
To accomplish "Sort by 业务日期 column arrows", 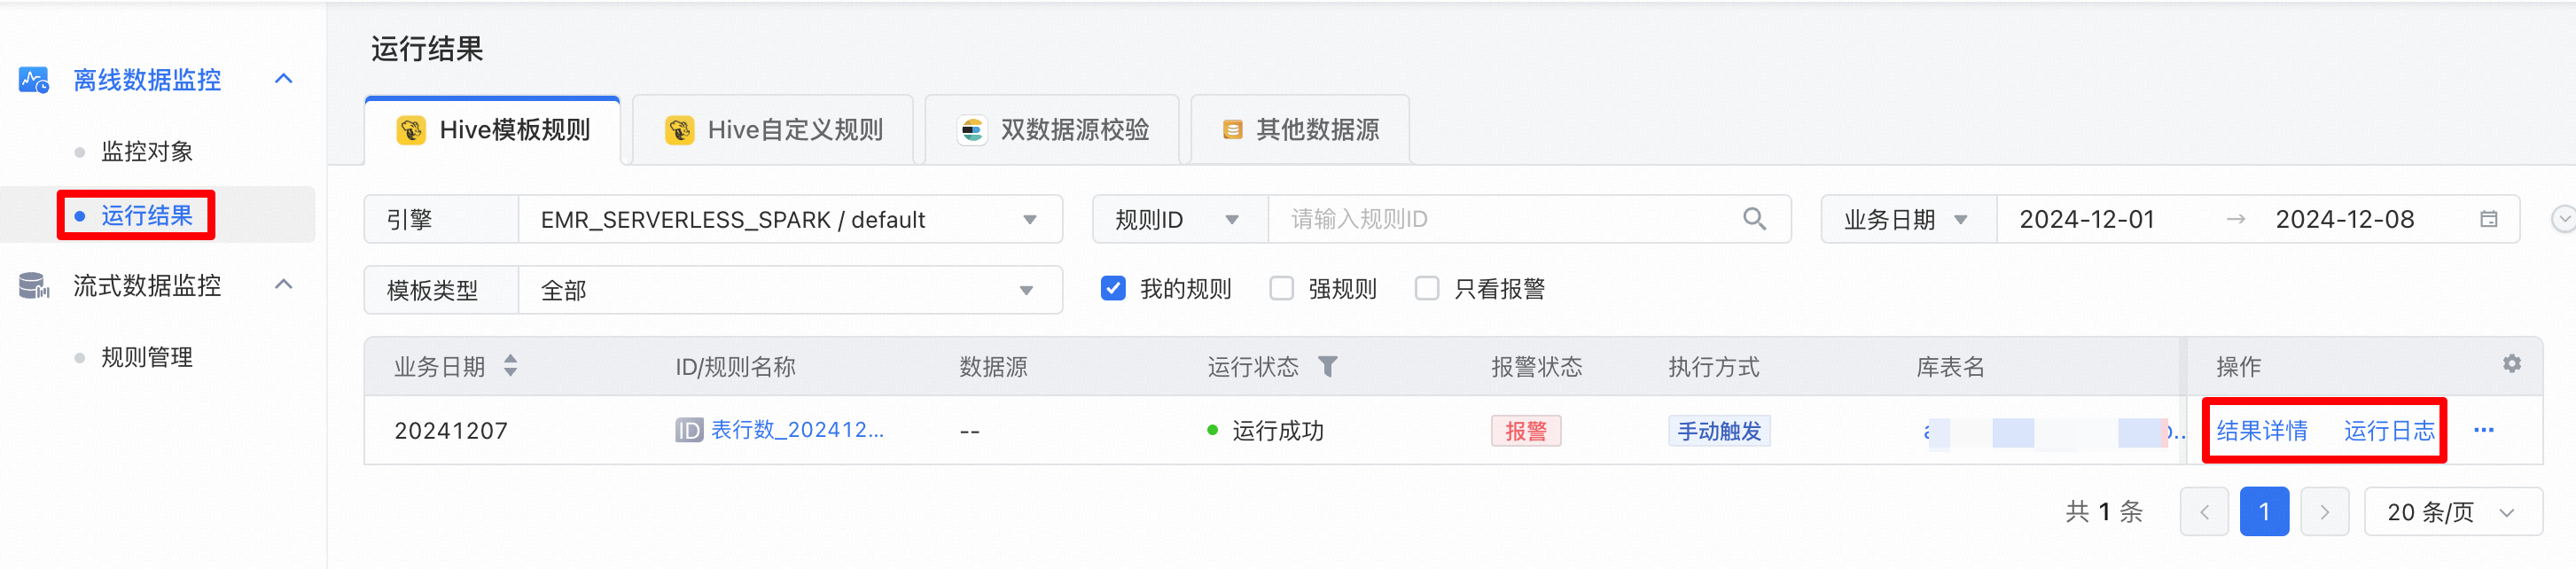I will [510, 366].
